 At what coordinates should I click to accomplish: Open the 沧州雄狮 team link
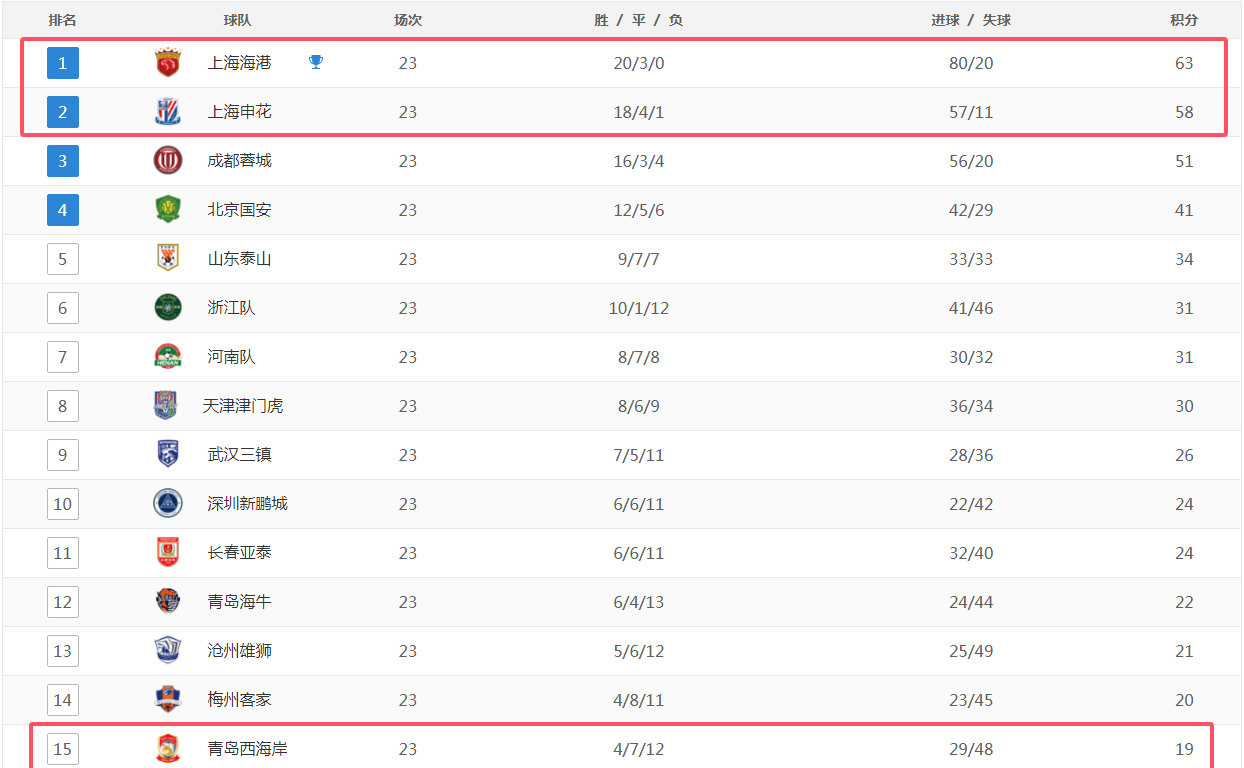coord(239,651)
